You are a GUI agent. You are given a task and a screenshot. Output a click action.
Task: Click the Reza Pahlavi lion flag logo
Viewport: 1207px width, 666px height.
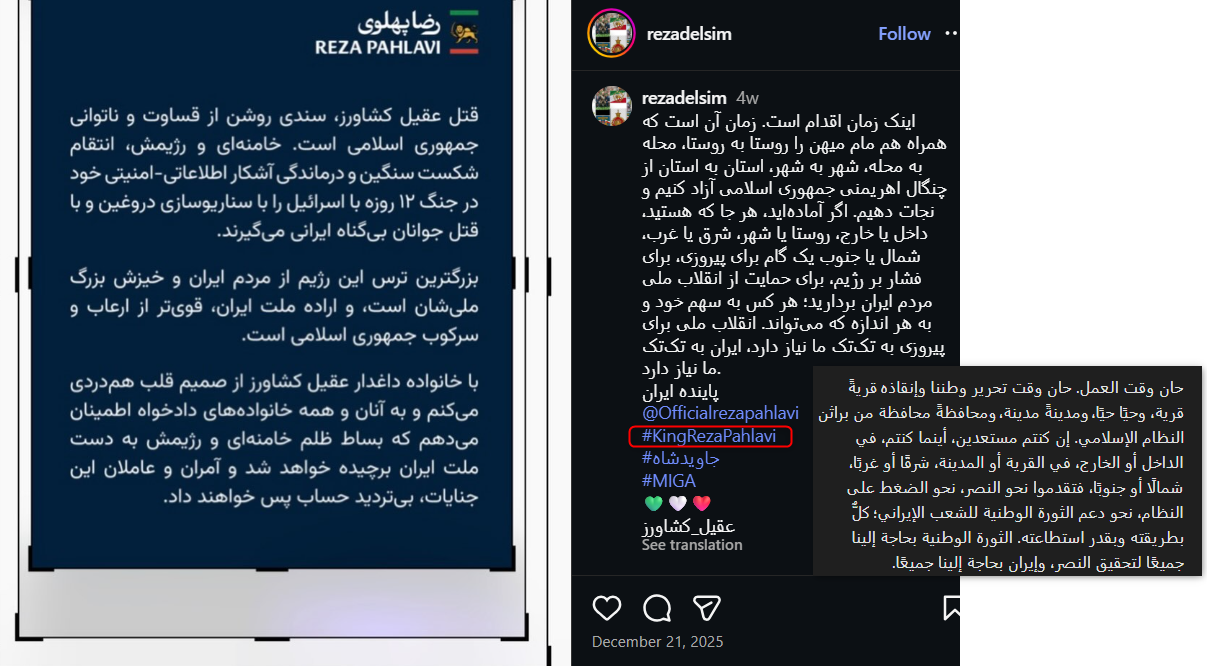pyautogui.click(x=464, y=32)
